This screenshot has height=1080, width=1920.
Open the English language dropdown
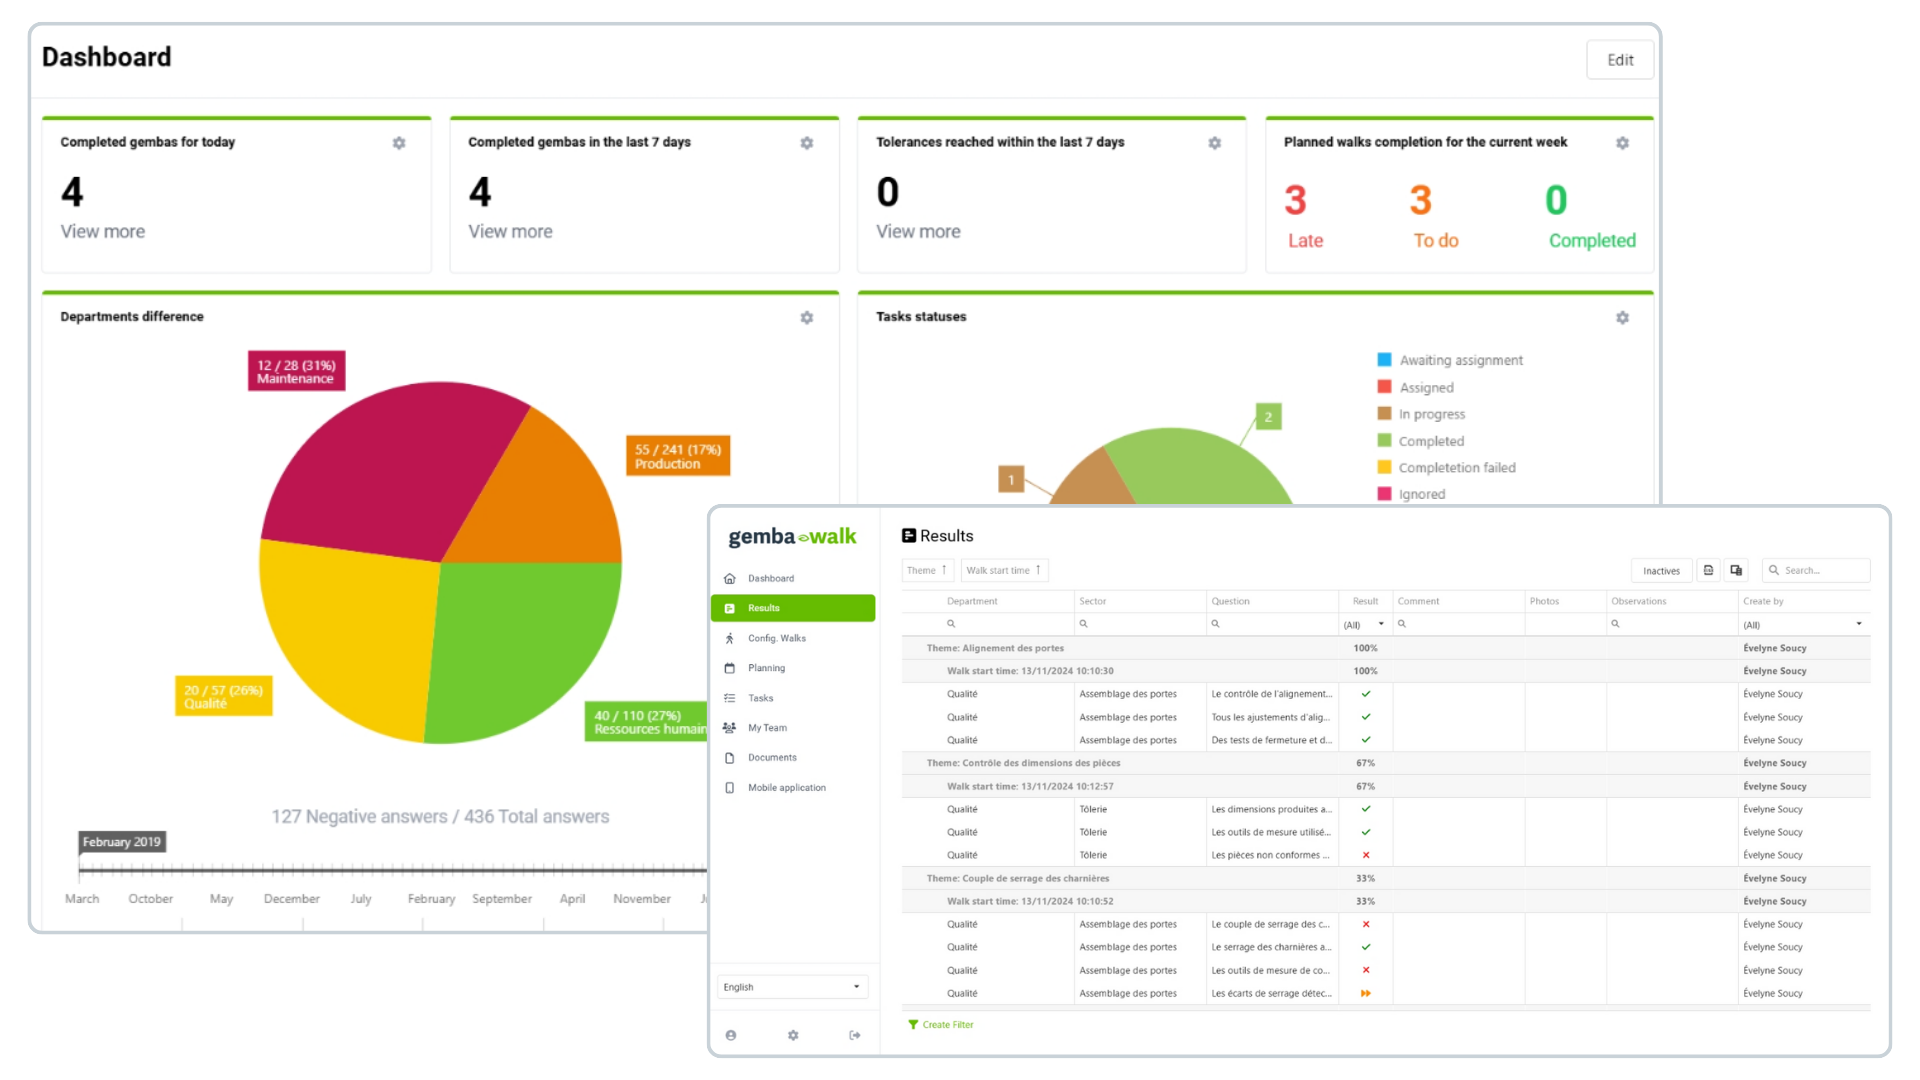[792, 986]
